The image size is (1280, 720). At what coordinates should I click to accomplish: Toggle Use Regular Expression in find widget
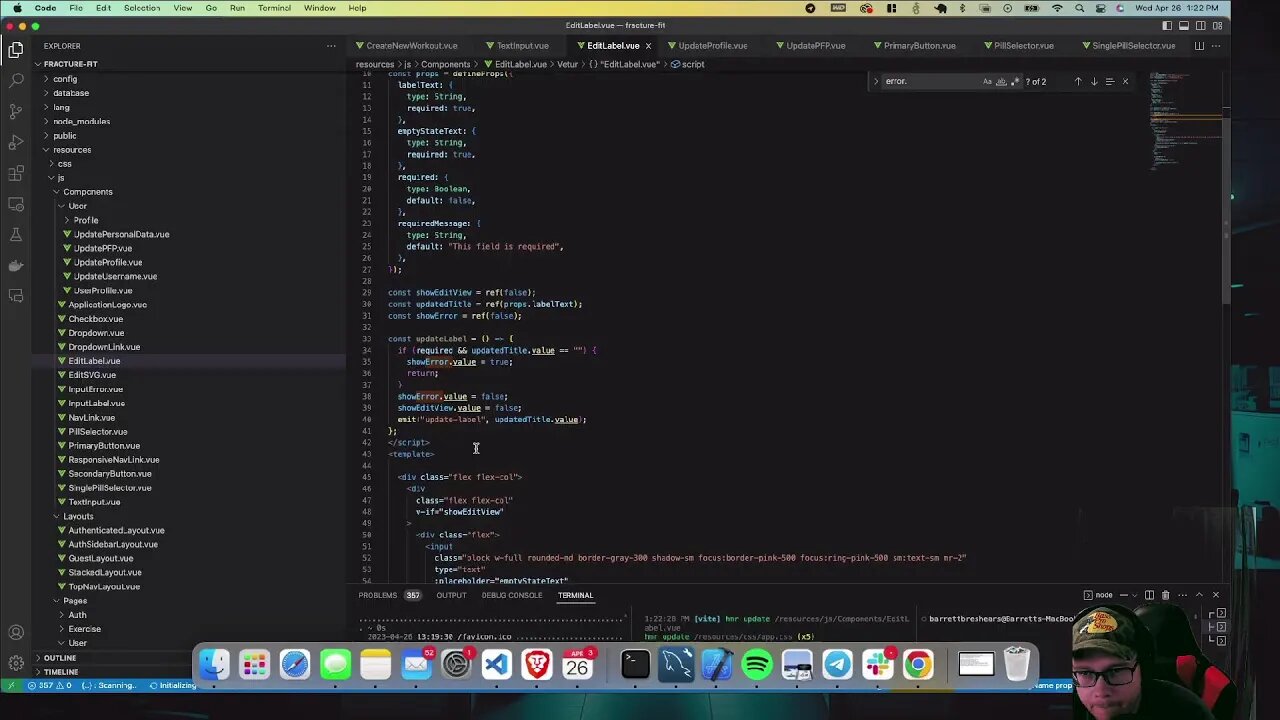point(1015,81)
